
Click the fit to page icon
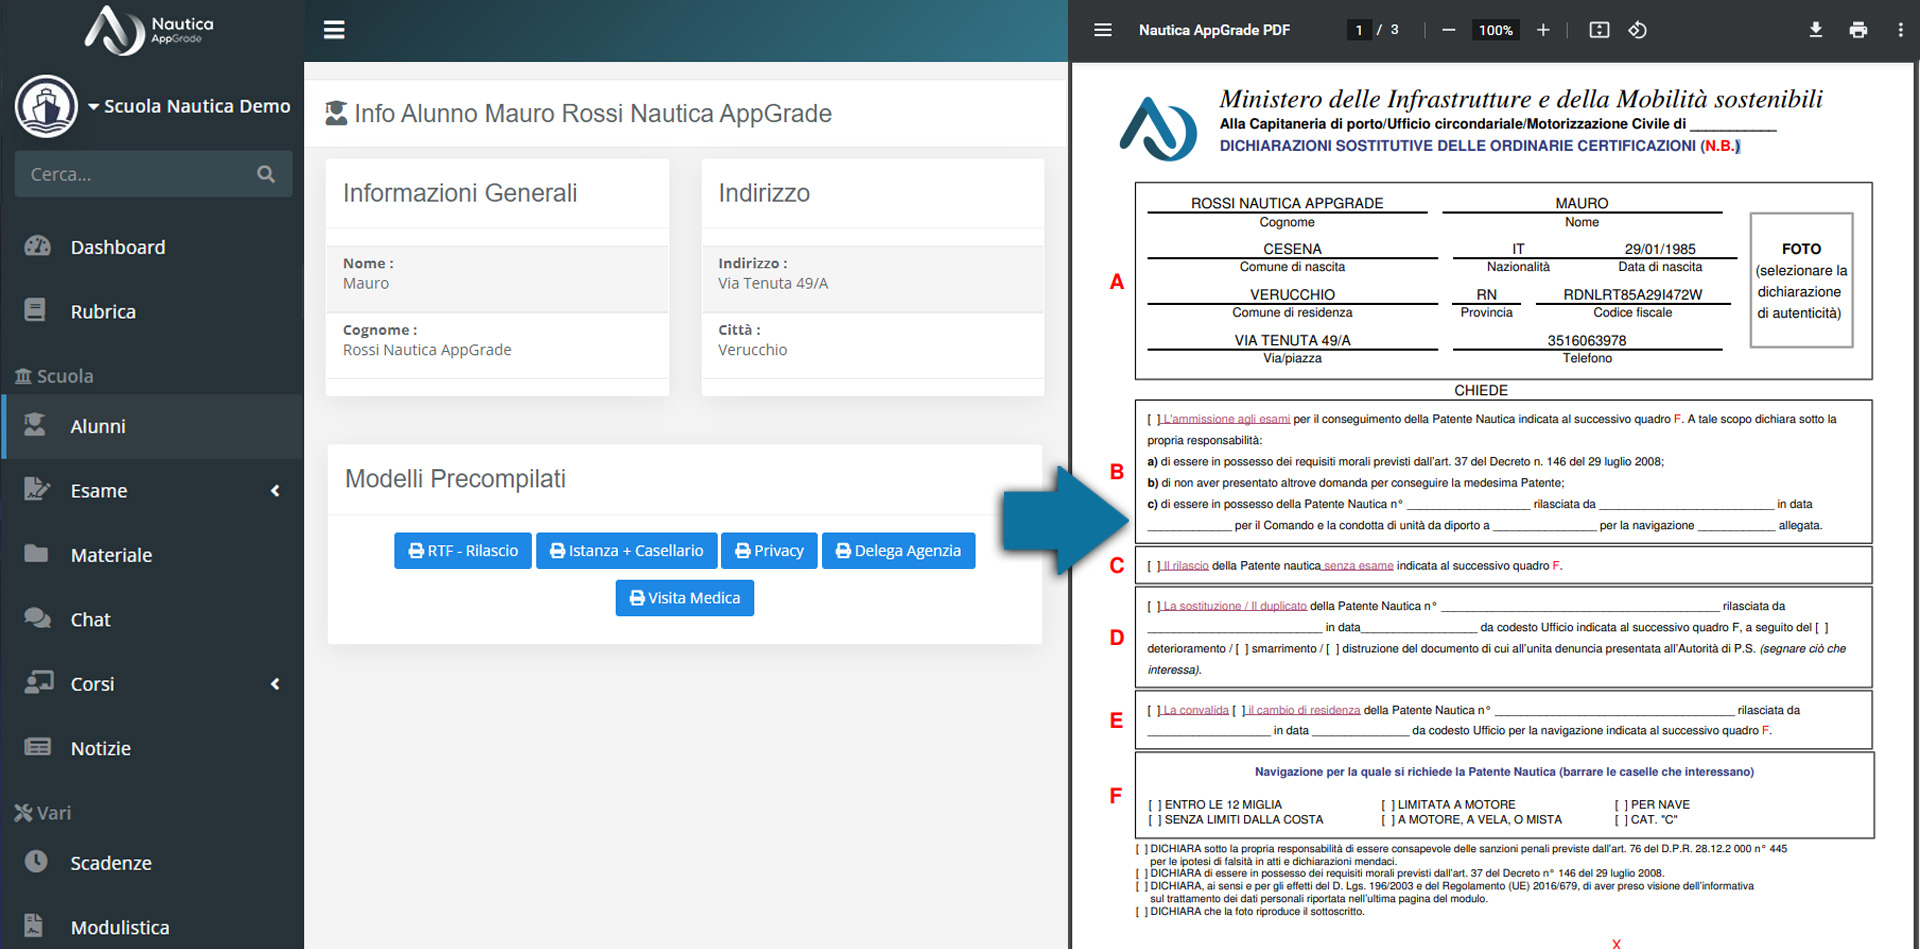[1599, 30]
